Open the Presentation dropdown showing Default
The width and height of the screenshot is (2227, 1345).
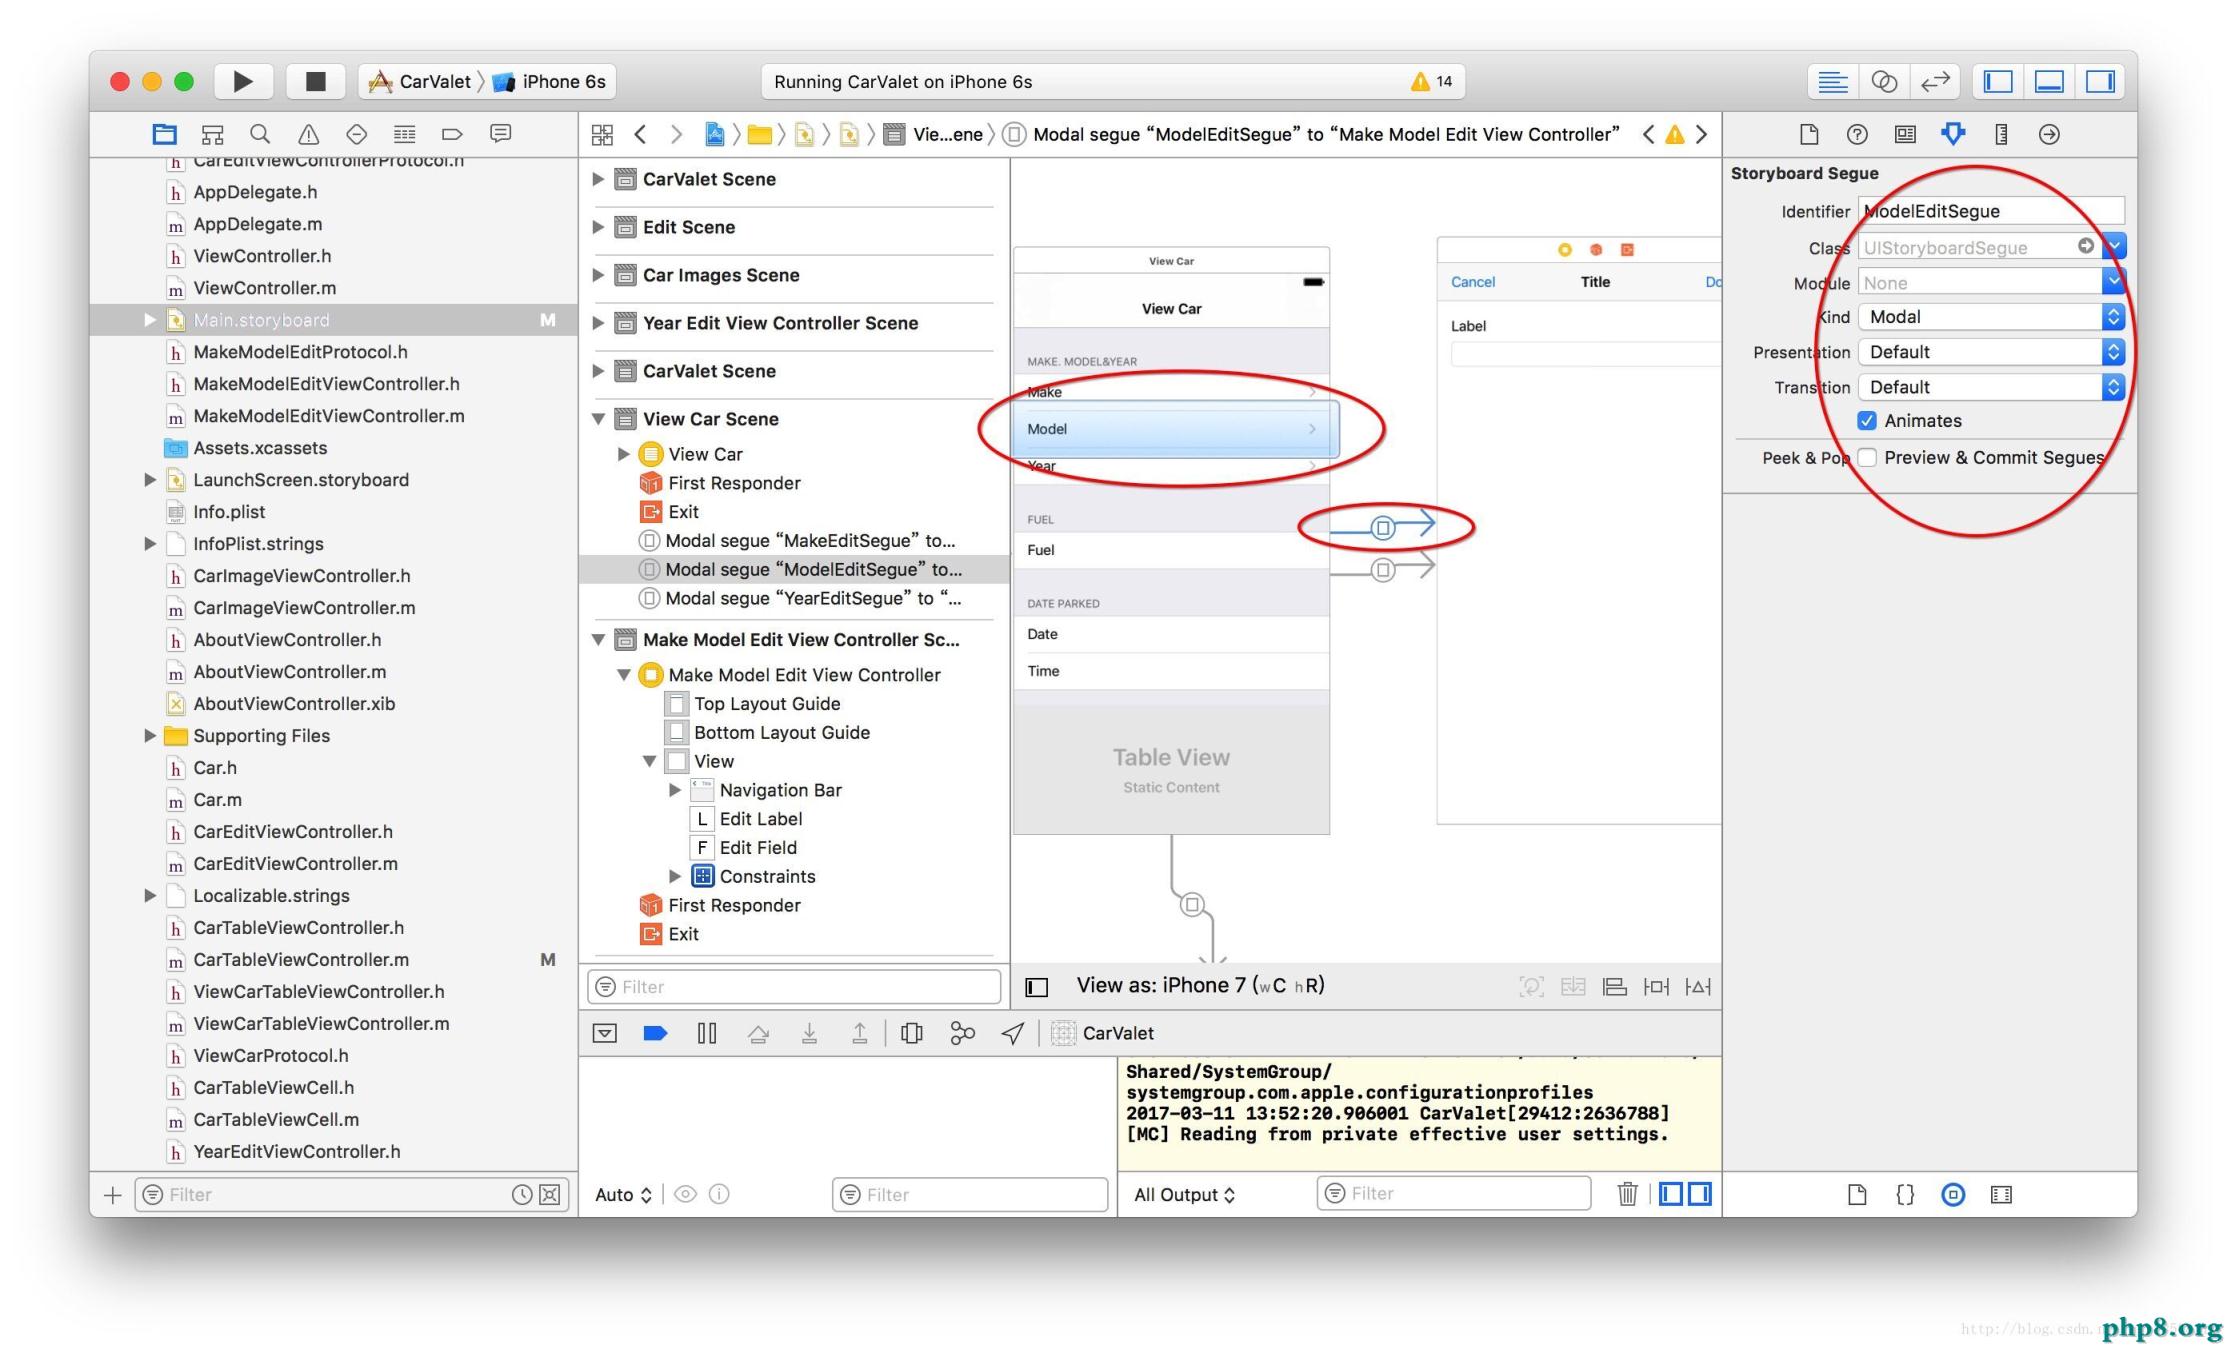coord(1988,351)
